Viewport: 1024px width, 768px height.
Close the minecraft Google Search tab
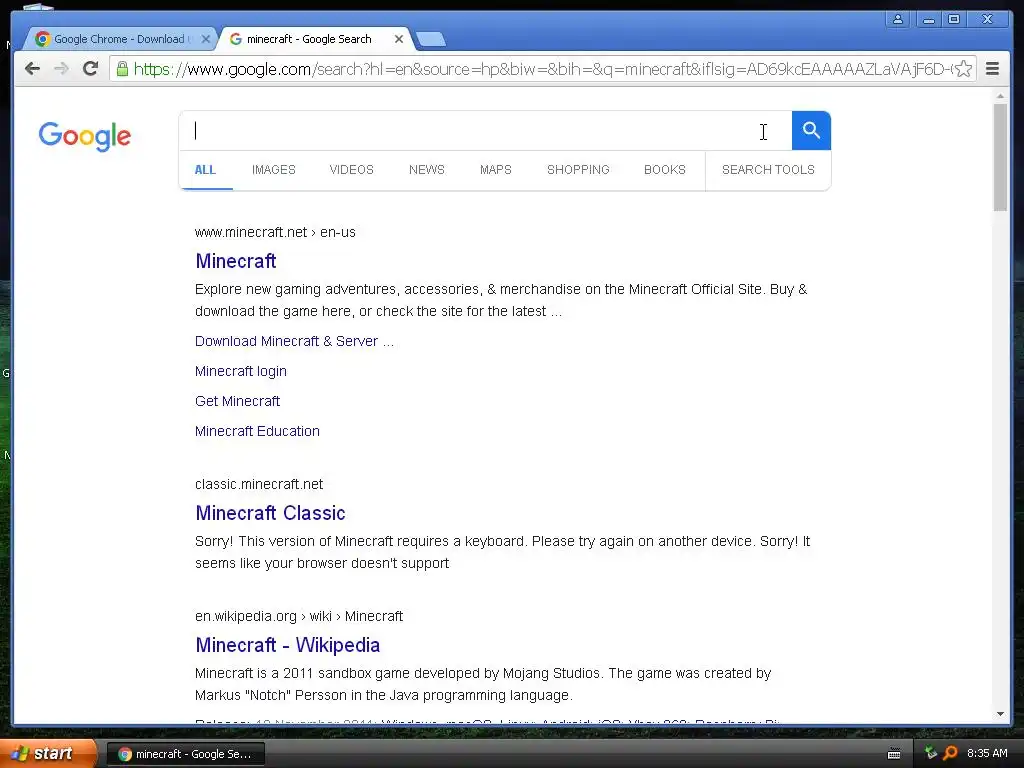click(x=398, y=39)
